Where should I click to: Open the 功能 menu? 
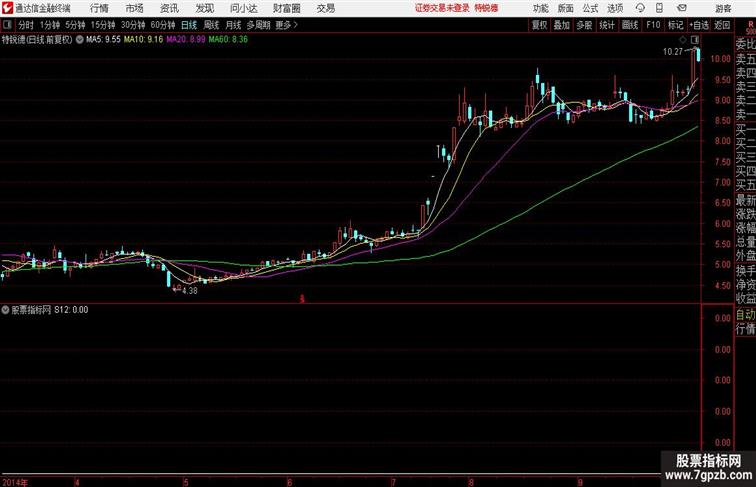[540, 8]
